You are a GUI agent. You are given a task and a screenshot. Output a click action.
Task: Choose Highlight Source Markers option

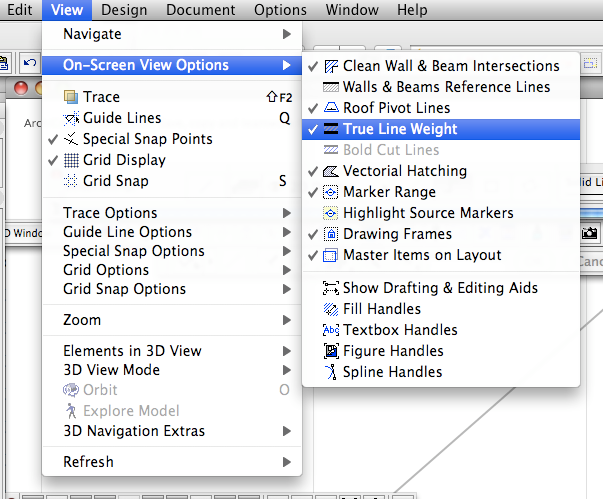pyautogui.click(x=428, y=213)
